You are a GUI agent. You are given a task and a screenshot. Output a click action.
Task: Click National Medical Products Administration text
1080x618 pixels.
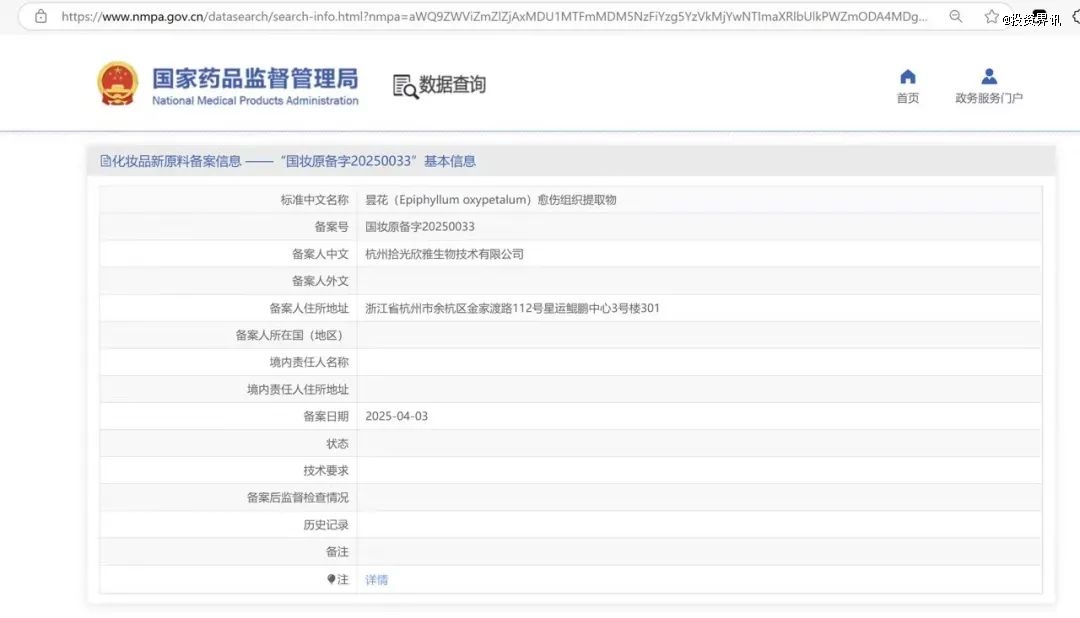pyautogui.click(x=255, y=101)
